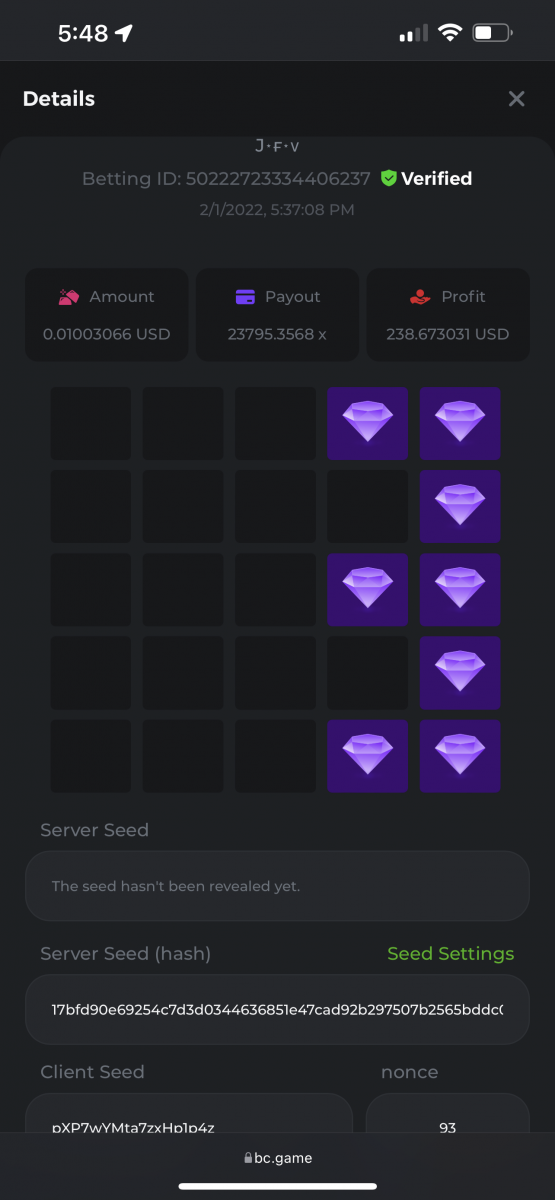This screenshot has height=1200, width=555.
Task: Tap the empty top-left grid tile
Action: [91, 423]
